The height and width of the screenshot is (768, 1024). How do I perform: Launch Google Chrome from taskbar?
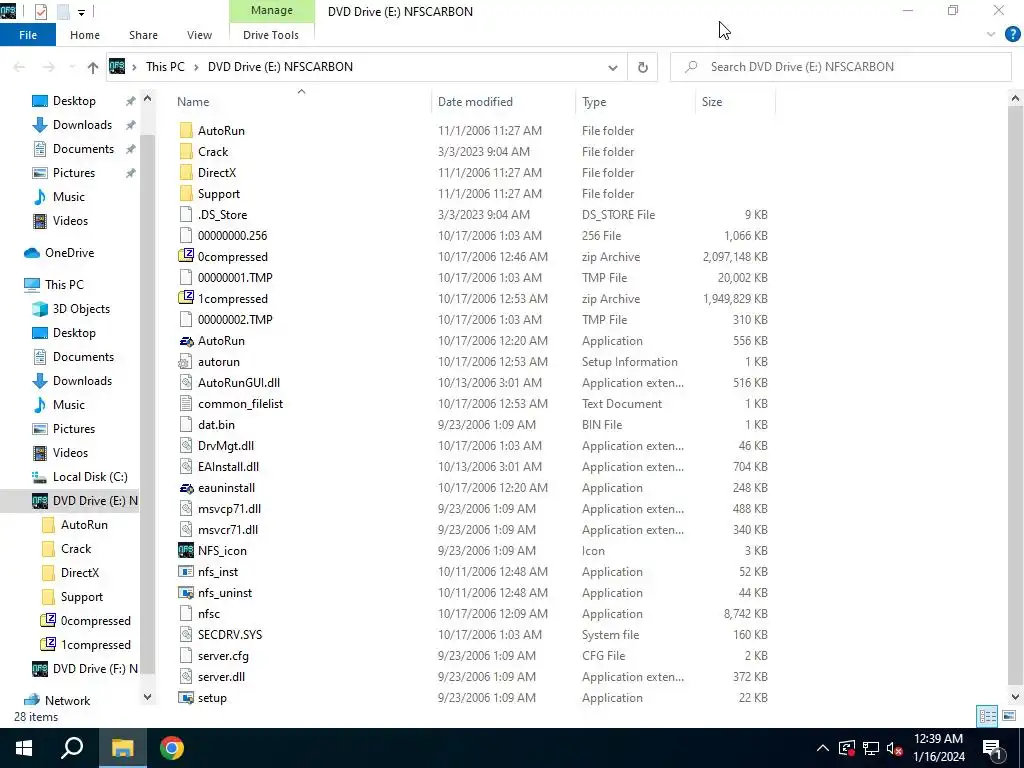click(x=172, y=748)
